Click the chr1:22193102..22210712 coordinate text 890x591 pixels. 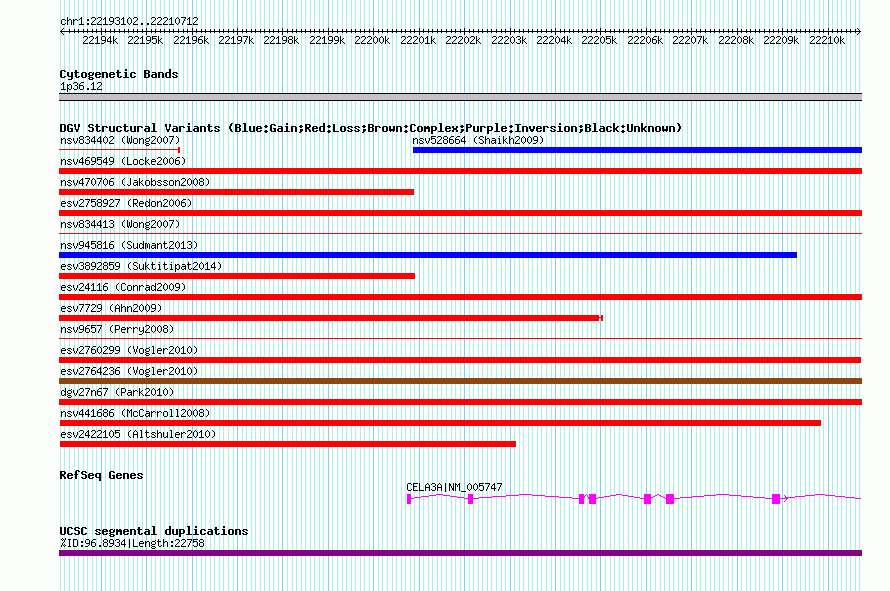click(x=129, y=21)
